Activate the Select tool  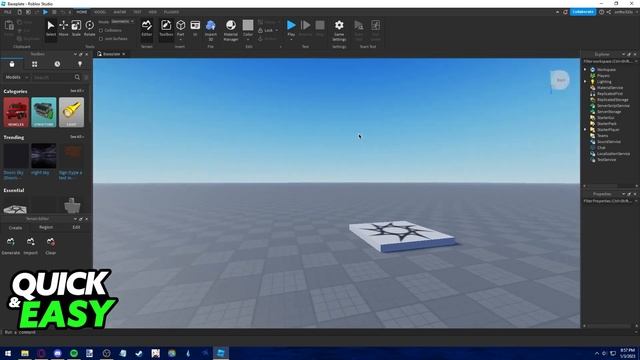click(x=51, y=29)
